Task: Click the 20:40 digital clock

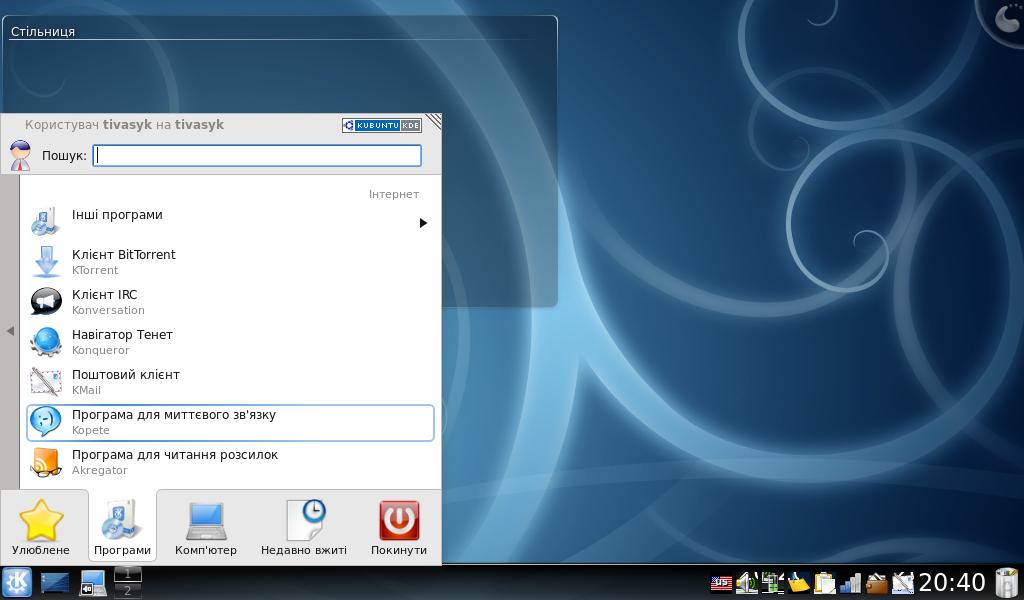Action: [x=952, y=582]
